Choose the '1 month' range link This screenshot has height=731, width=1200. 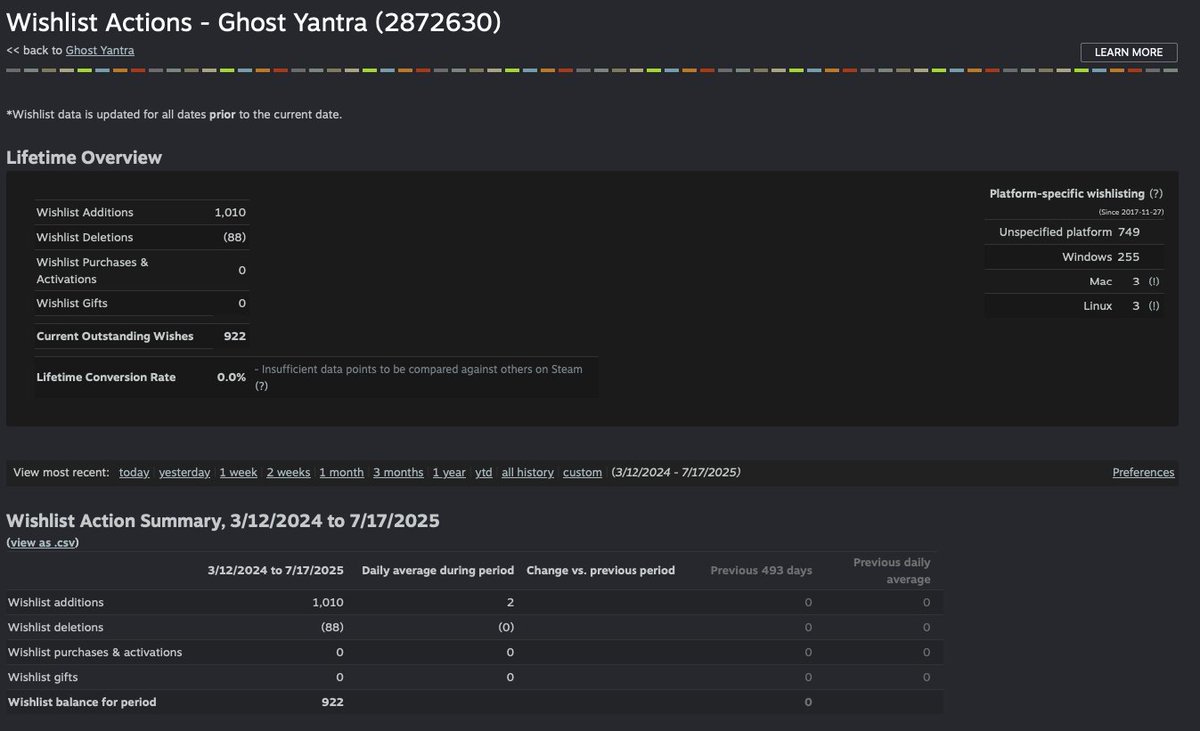click(x=341, y=472)
